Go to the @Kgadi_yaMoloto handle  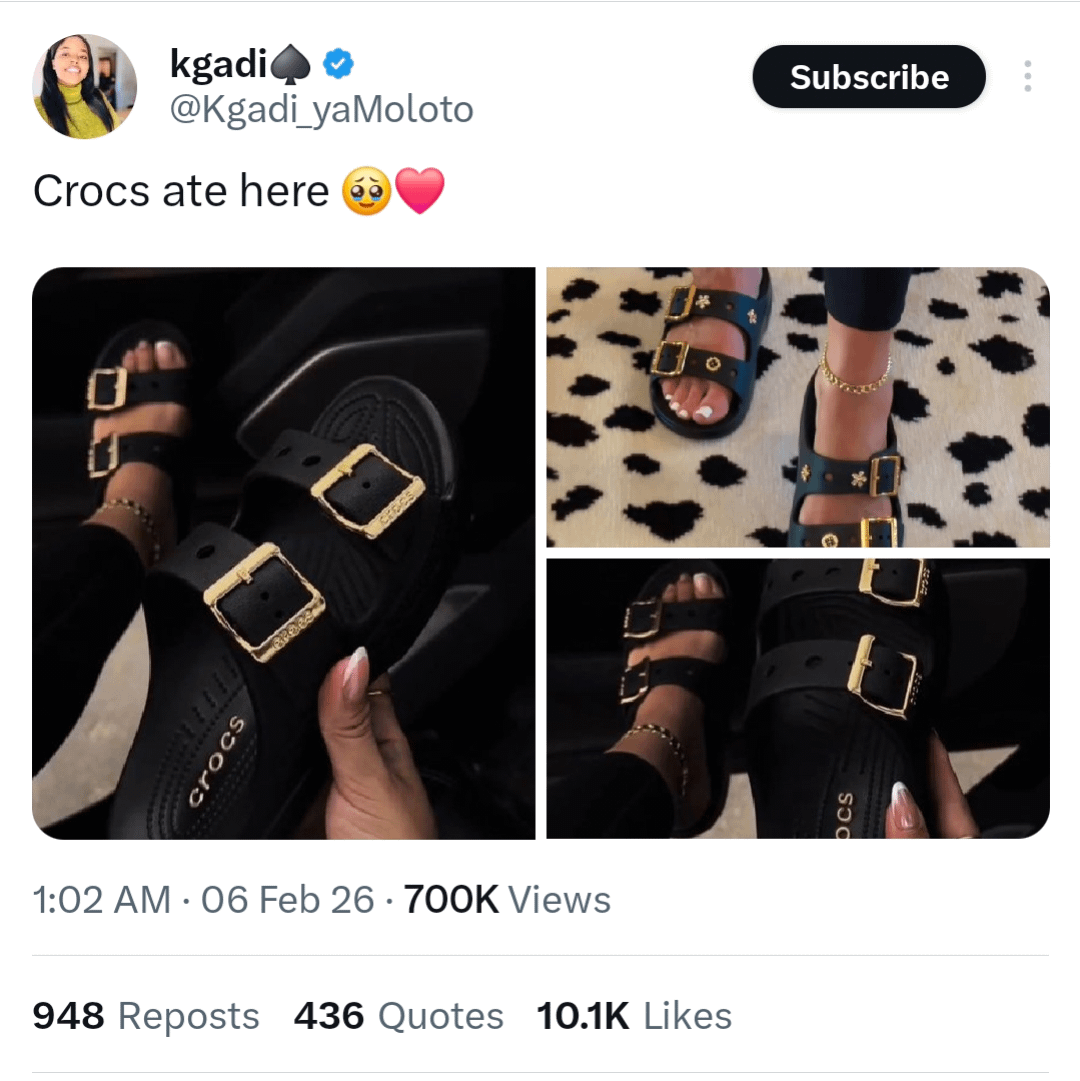coord(321,109)
